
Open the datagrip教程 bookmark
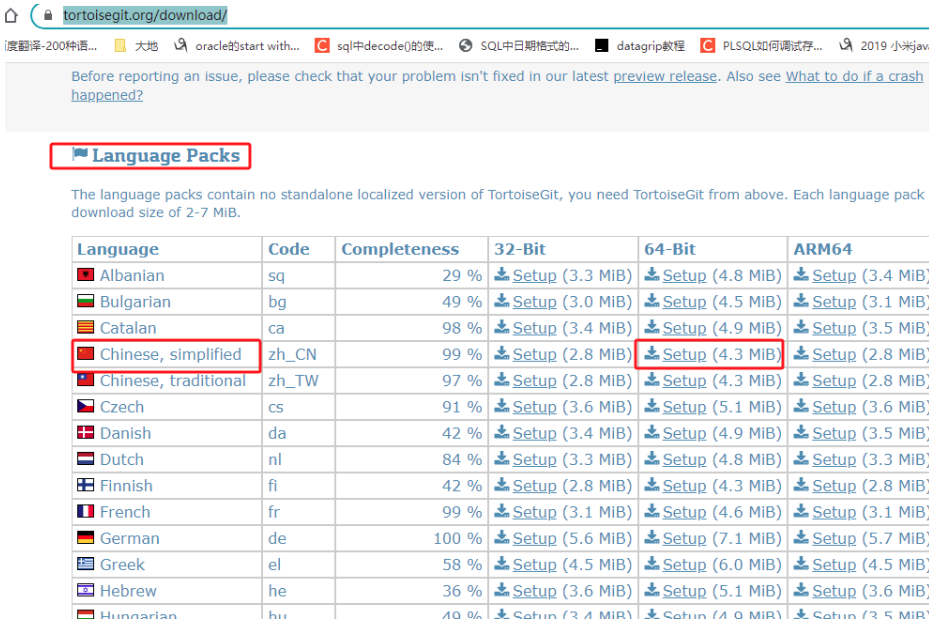click(640, 46)
